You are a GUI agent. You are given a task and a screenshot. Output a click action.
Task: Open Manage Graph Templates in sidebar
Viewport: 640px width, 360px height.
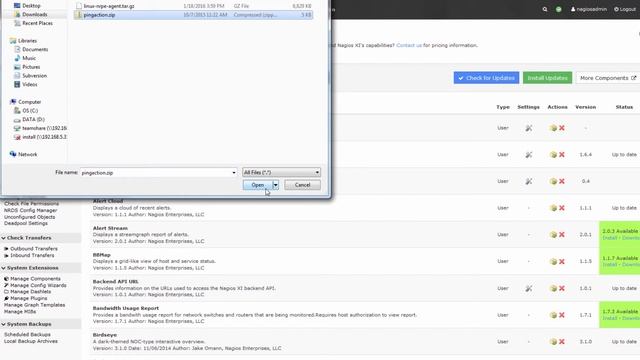coord(34,305)
